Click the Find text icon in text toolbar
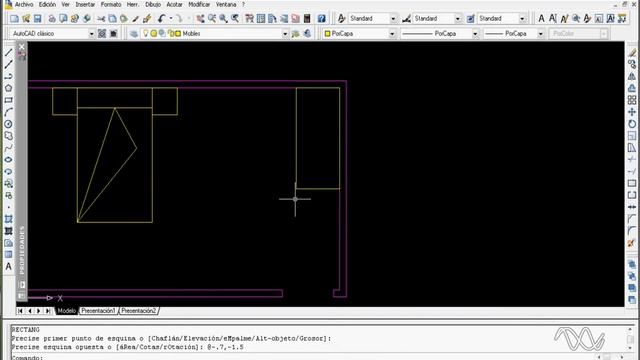Screen dimensions: 640x360 (x=576, y=18)
